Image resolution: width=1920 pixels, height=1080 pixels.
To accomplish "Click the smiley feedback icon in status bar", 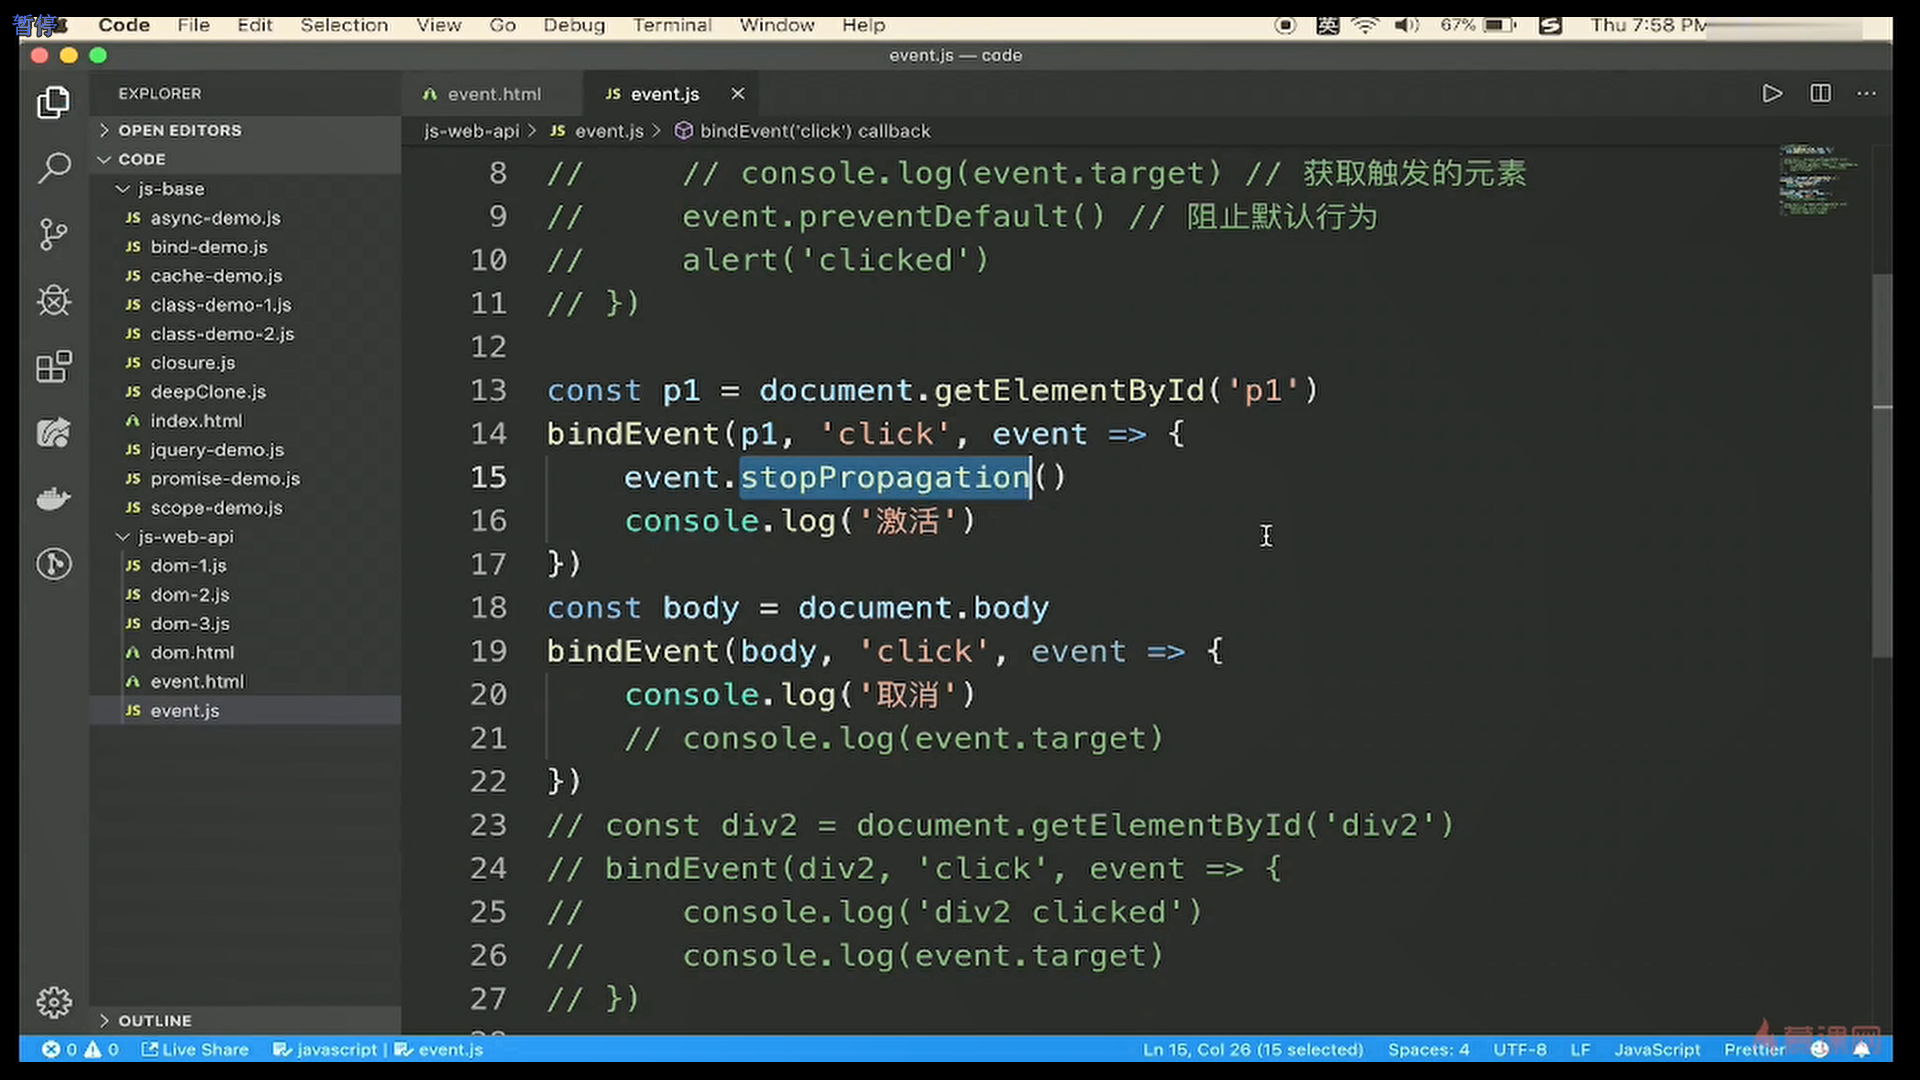I will [x=1820, y=1049].
